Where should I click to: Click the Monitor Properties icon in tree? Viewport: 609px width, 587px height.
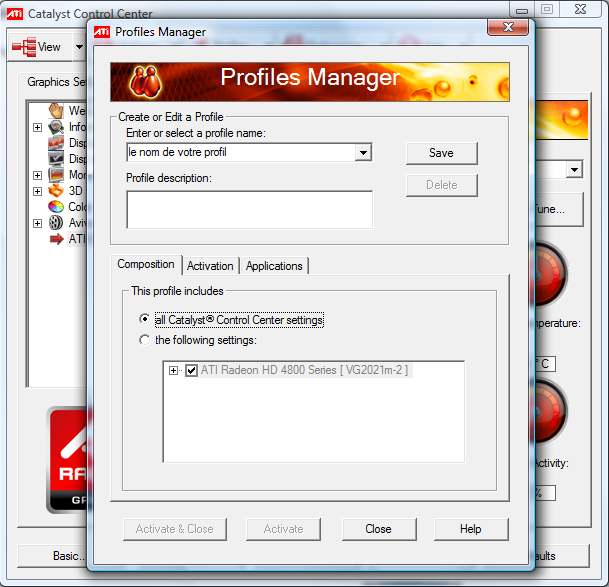click(x=56, y=175)
